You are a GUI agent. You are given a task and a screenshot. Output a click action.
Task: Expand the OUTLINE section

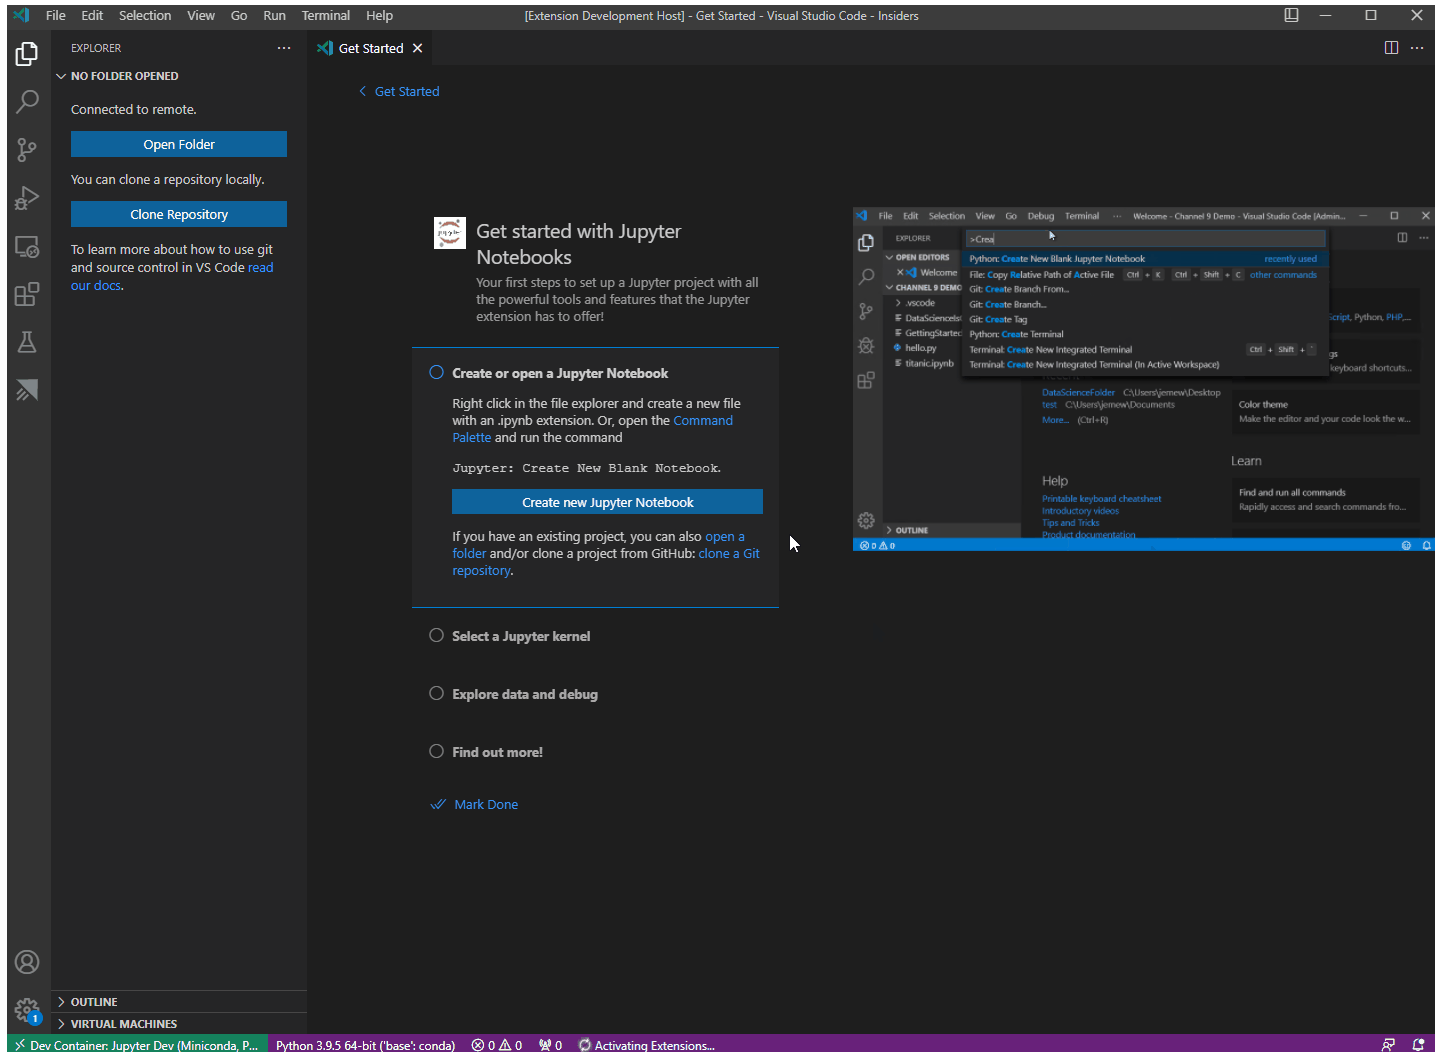click(179, 1002)
